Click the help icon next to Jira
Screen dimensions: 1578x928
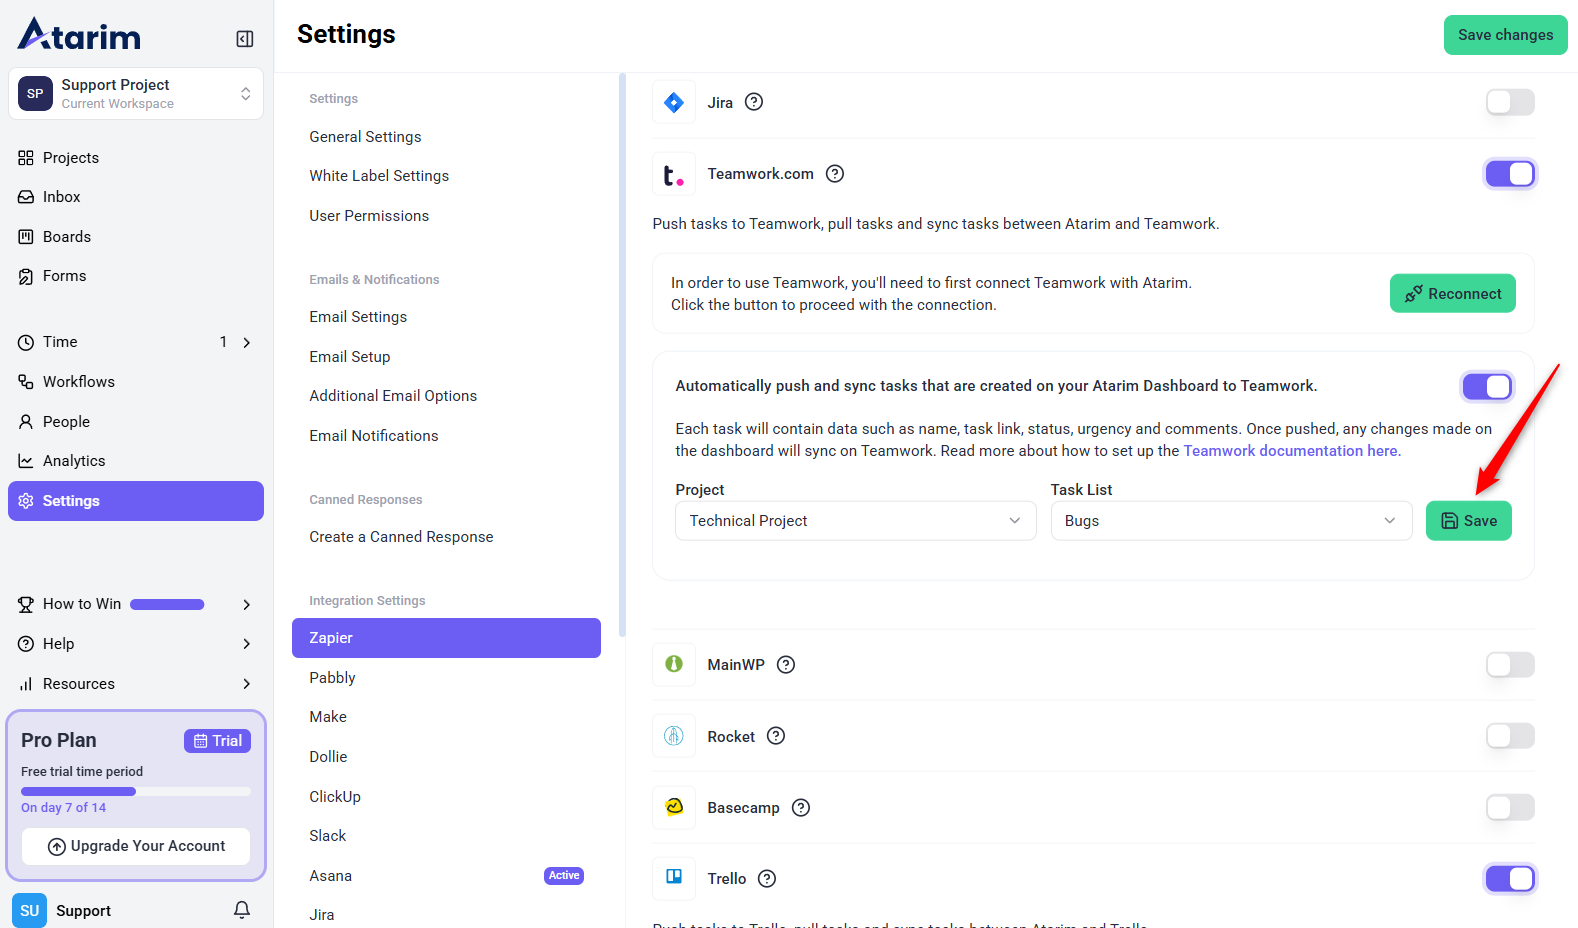point(754,102)
